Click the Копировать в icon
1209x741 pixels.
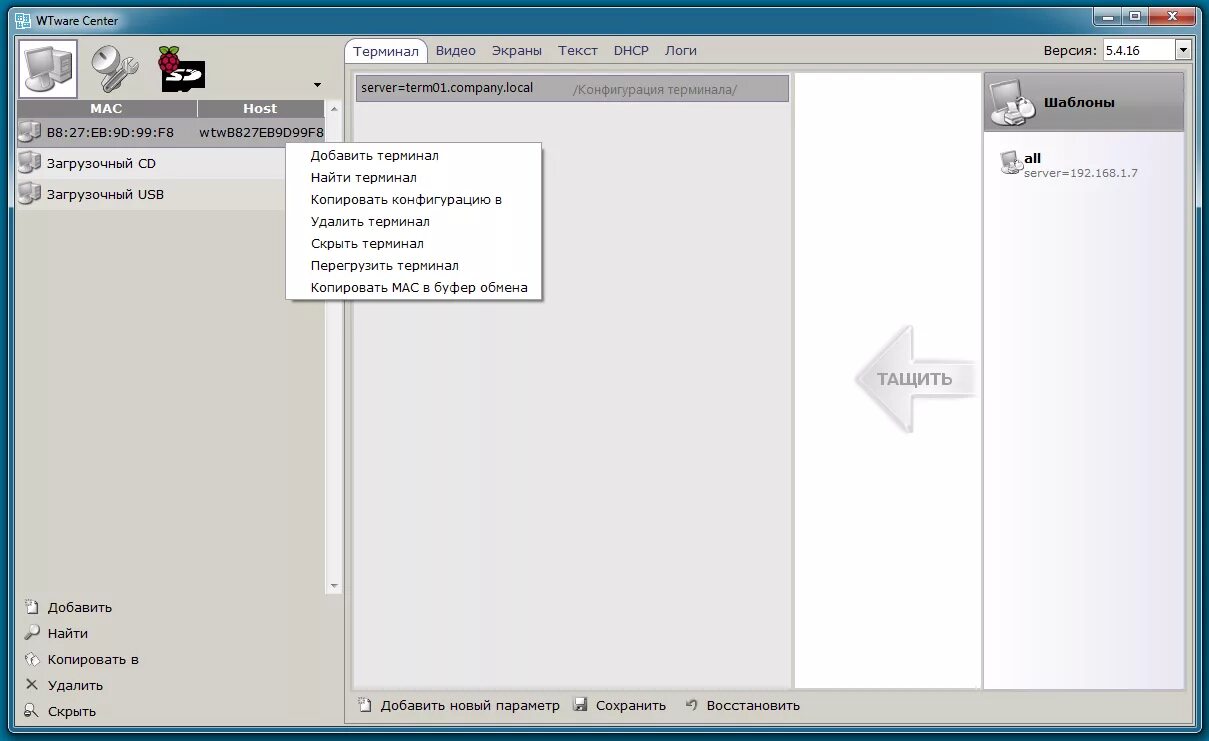tap(32, 658)
